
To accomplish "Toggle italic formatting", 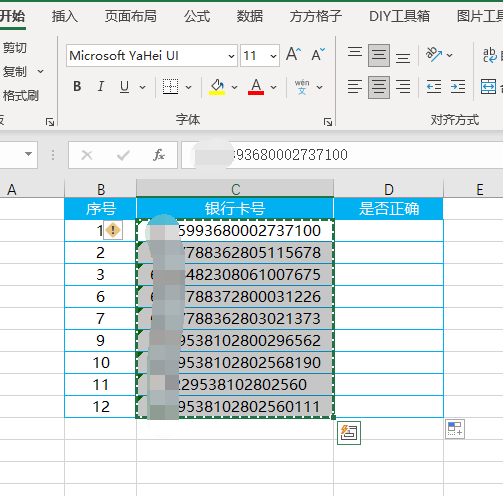I will pyautogui.click(x=101, y=87).
